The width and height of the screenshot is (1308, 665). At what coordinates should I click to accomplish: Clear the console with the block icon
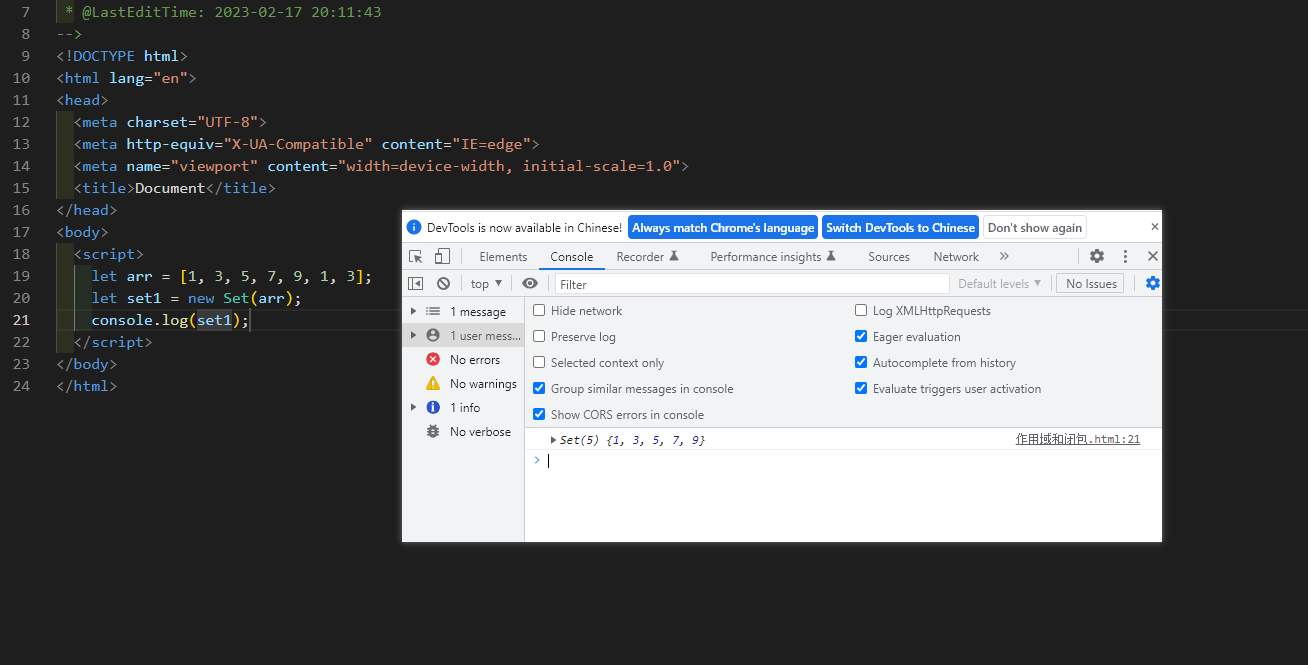click(x=443, y=284)
